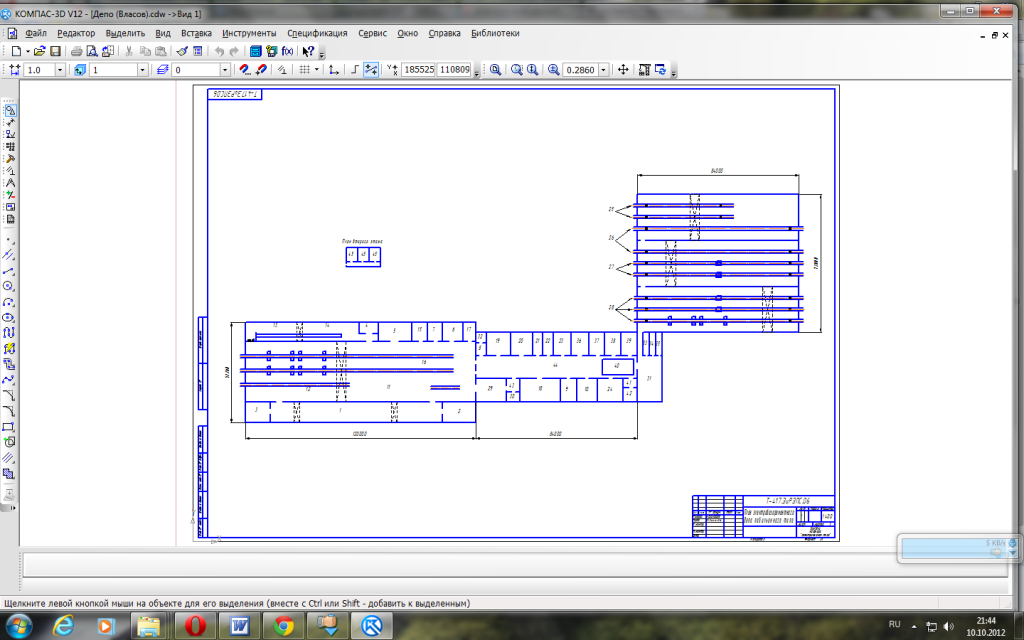Open the Вставка menu
This screenshot has width=1024, height=640.
[x=196, y=33]
